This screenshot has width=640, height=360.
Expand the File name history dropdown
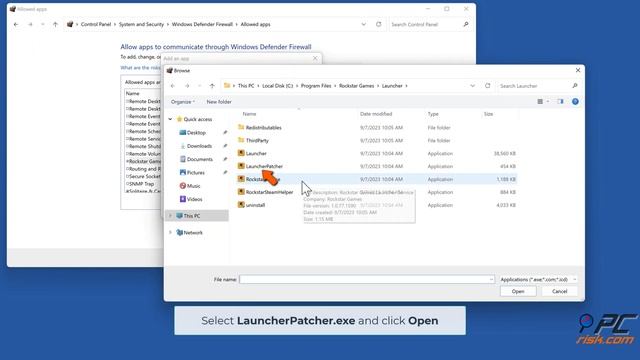[491, 280]
